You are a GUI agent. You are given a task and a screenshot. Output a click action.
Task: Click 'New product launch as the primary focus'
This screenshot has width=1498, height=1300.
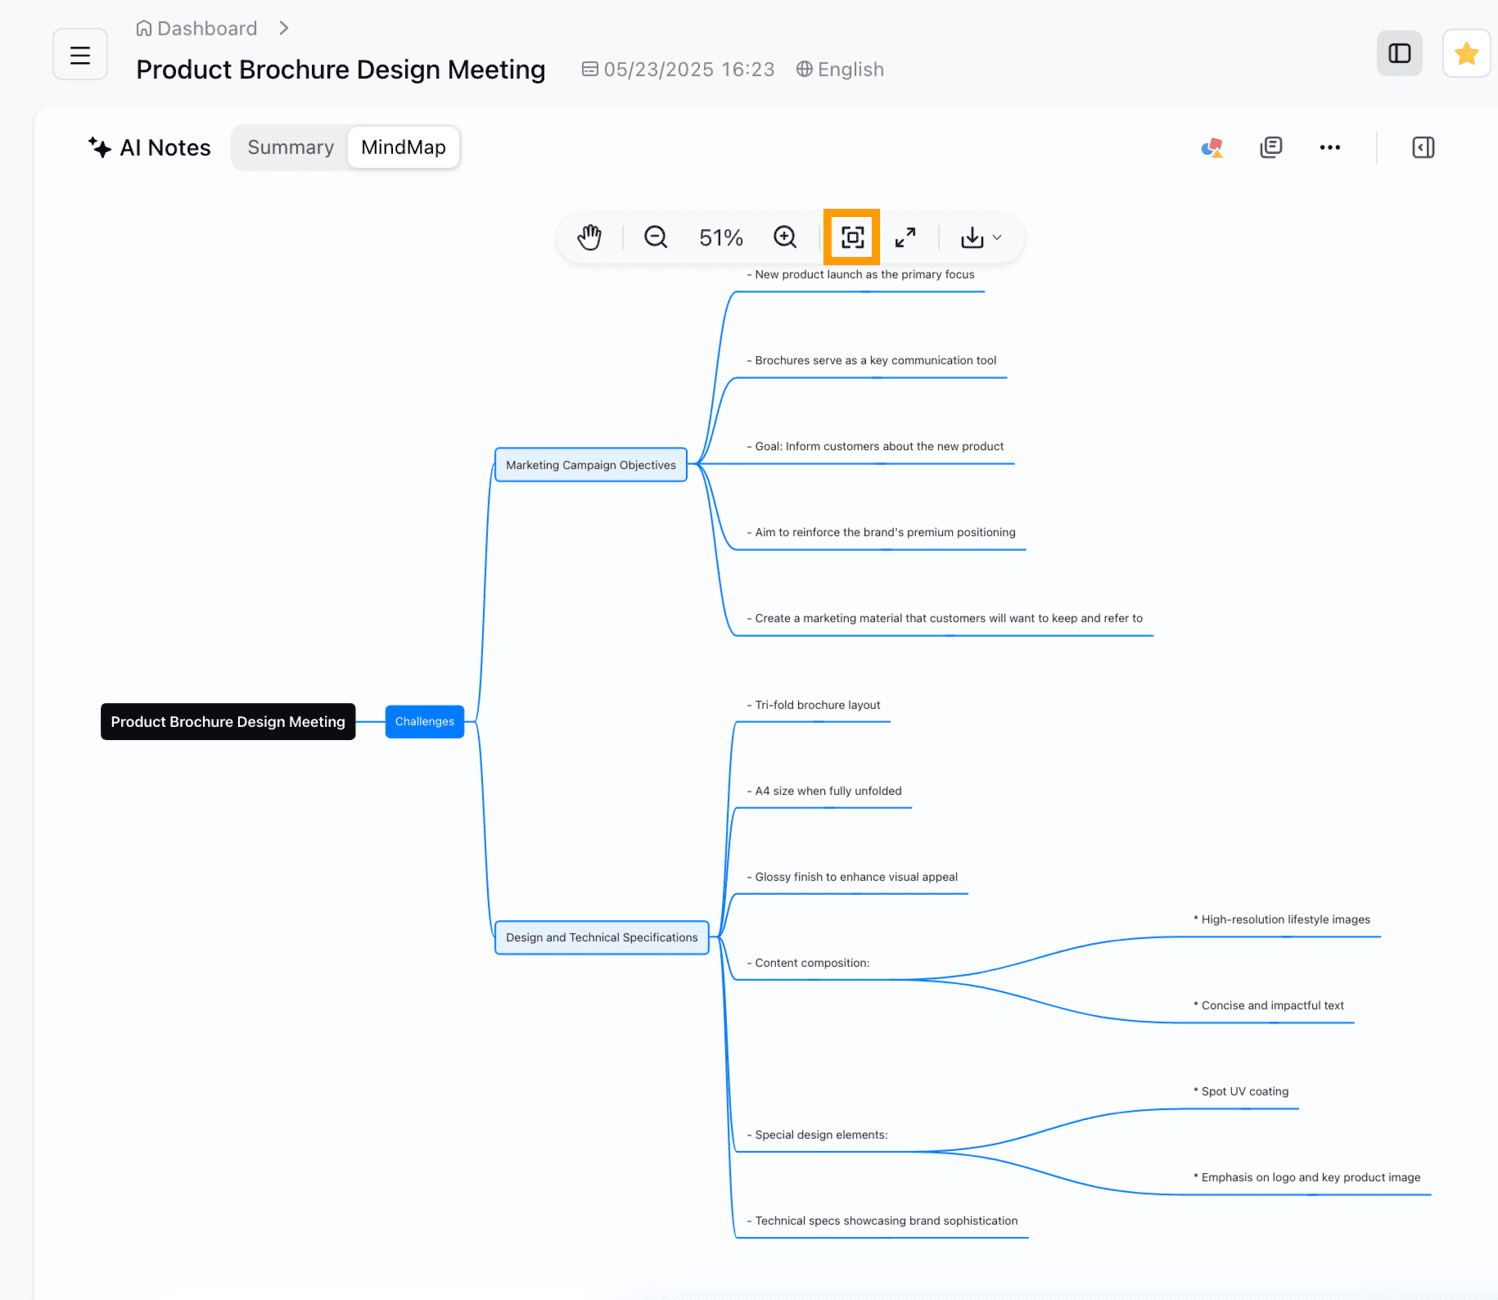[x=861, y=275]
